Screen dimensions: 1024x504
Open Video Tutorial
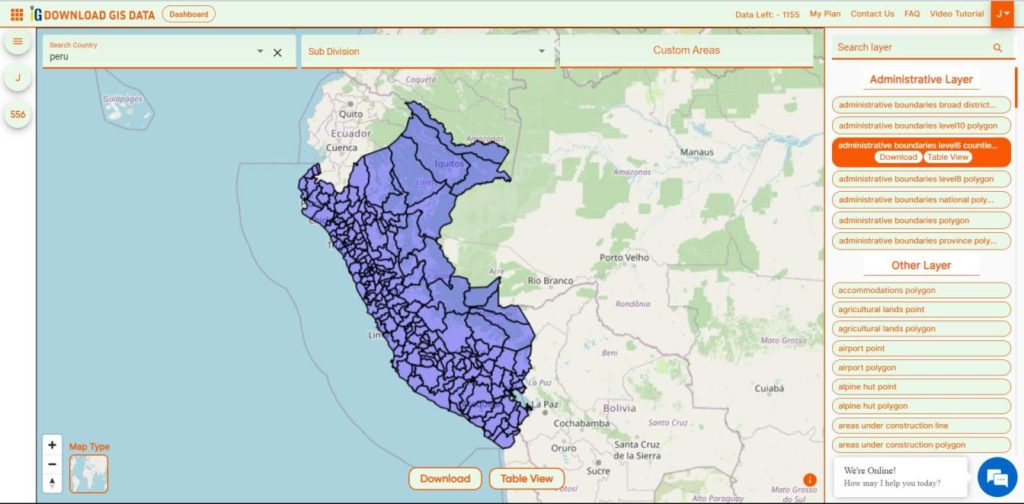957,14
